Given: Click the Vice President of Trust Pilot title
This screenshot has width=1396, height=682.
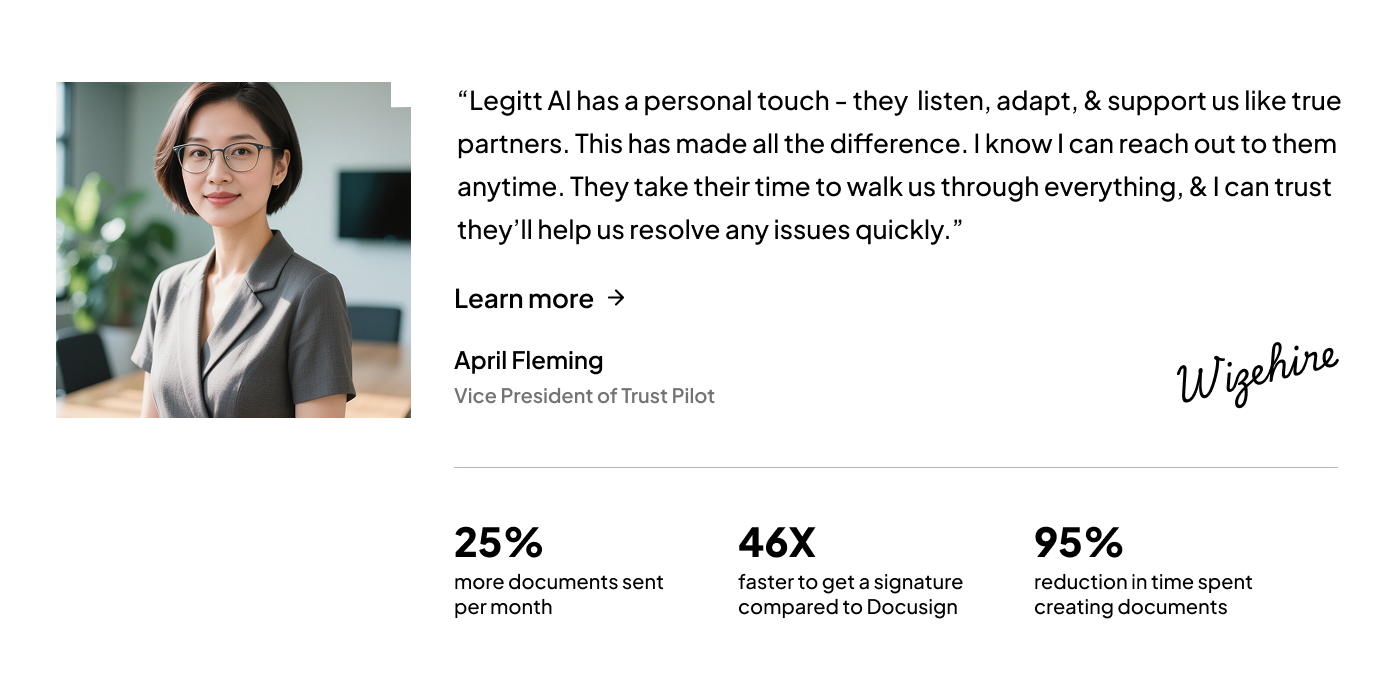Looking at the screenshot, I should point(584,396).
